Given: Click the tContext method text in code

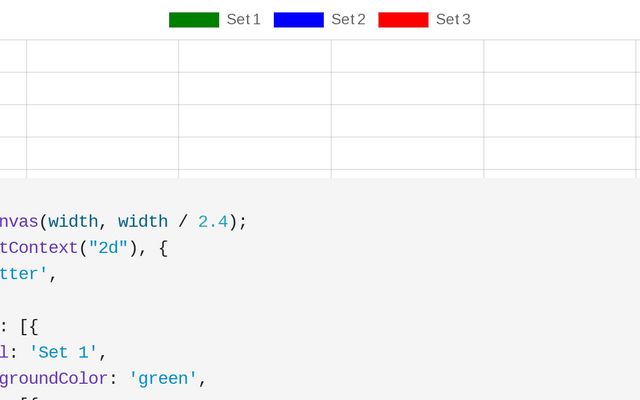Looking at the screenshot, I should 39,247.
